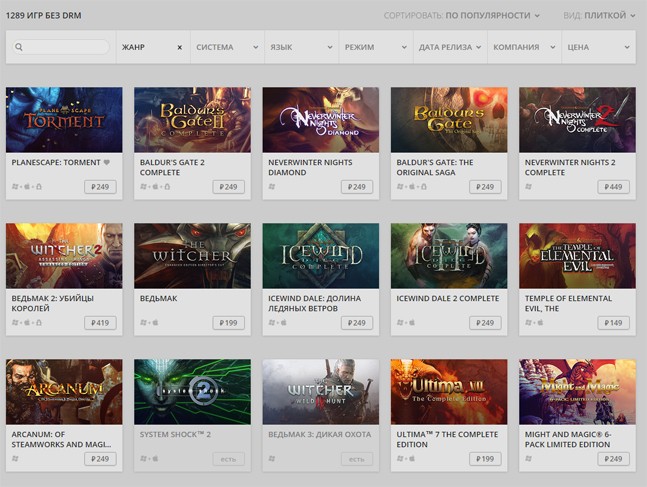Buy Planescape: Torment for ₽249
Image resolution: width=647 pixels, height=487 pixels.
[x=100, y=187]
